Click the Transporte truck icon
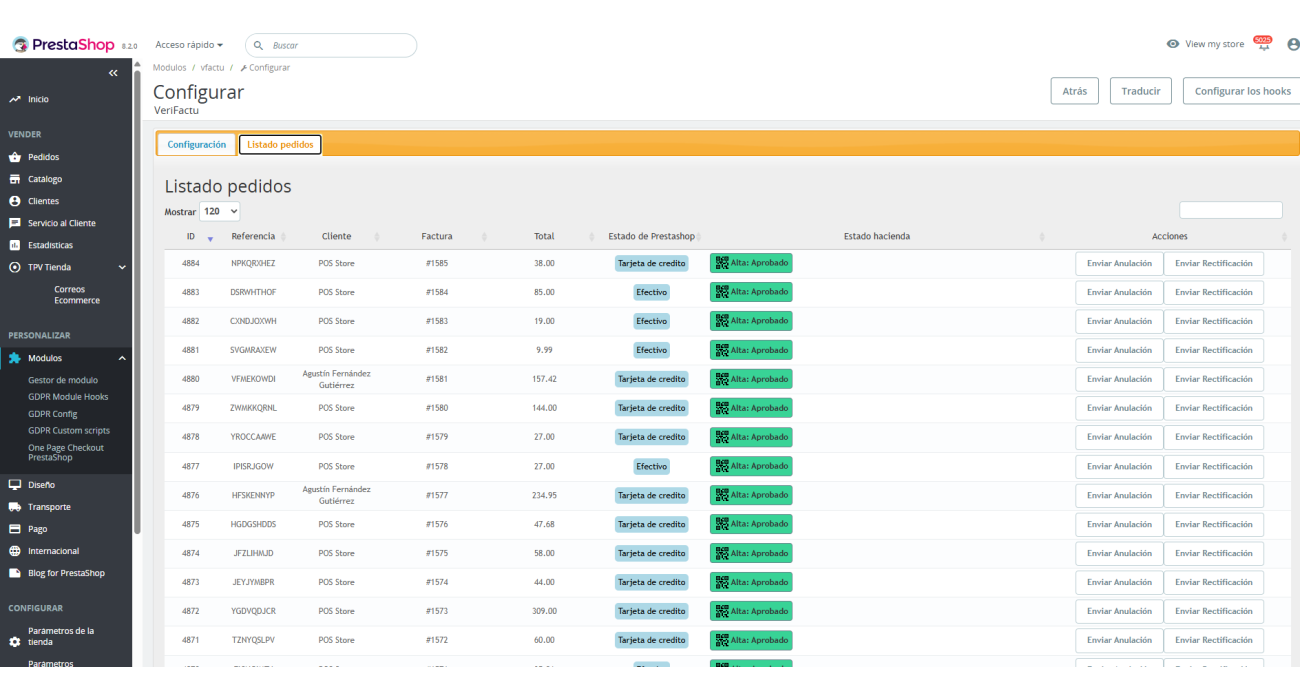Image resolution: width=1300 pixels, height=700 pixels. 14,507
